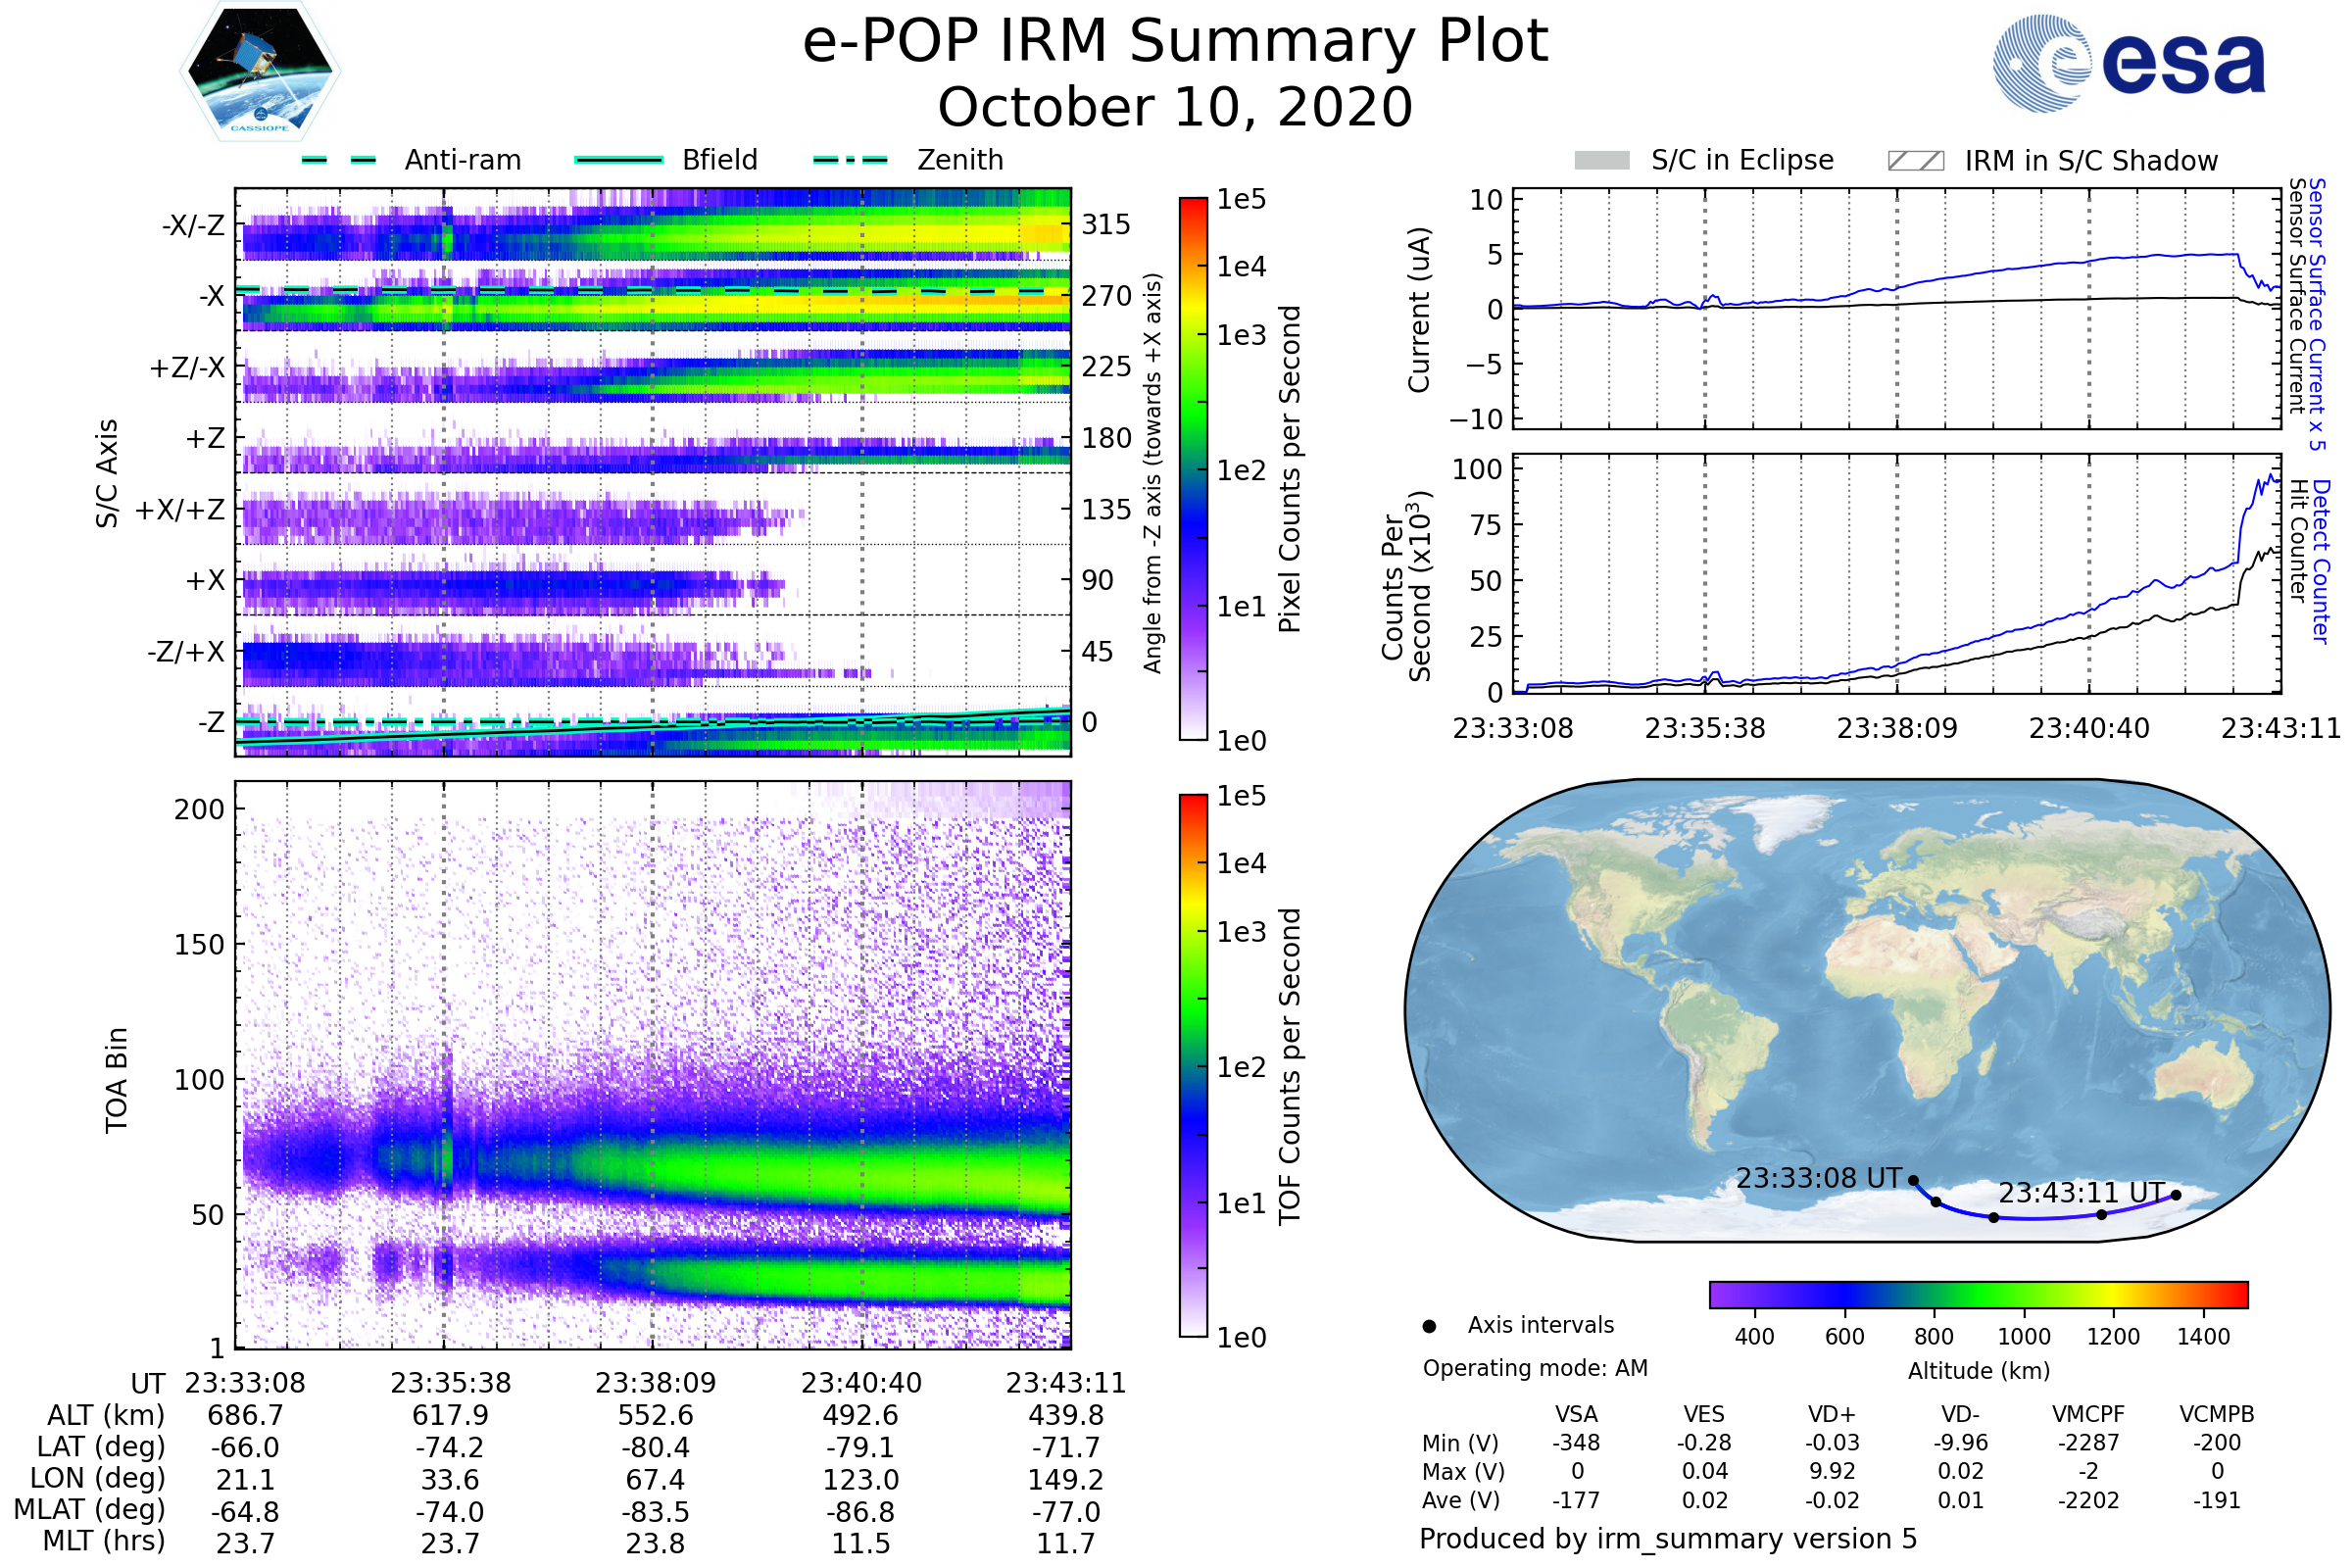Click the Pixel Counts per Second colorbar

click(1194, 469)
